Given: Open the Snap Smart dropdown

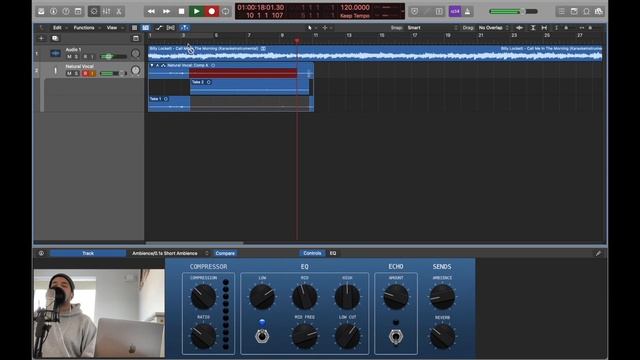Looking at the screenshot, I should click(432, 28).
